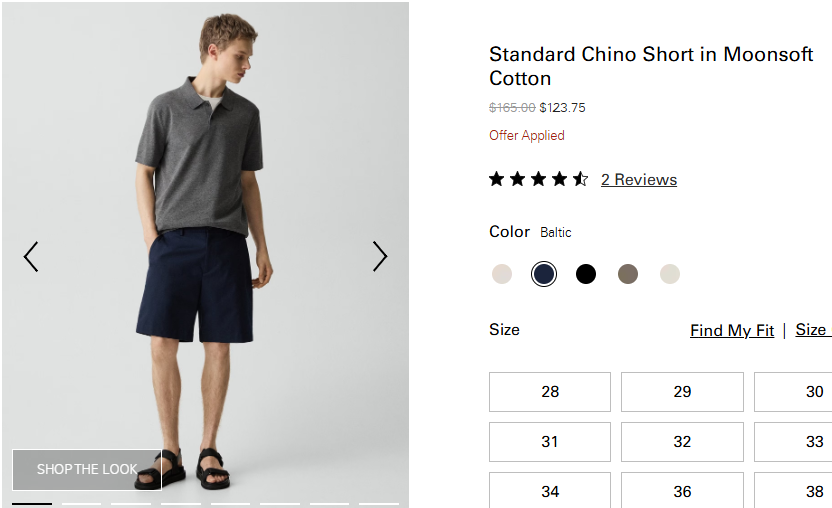The image size is (832, 508).
Task: Choose size 31
Action: [x=550, y=442]
